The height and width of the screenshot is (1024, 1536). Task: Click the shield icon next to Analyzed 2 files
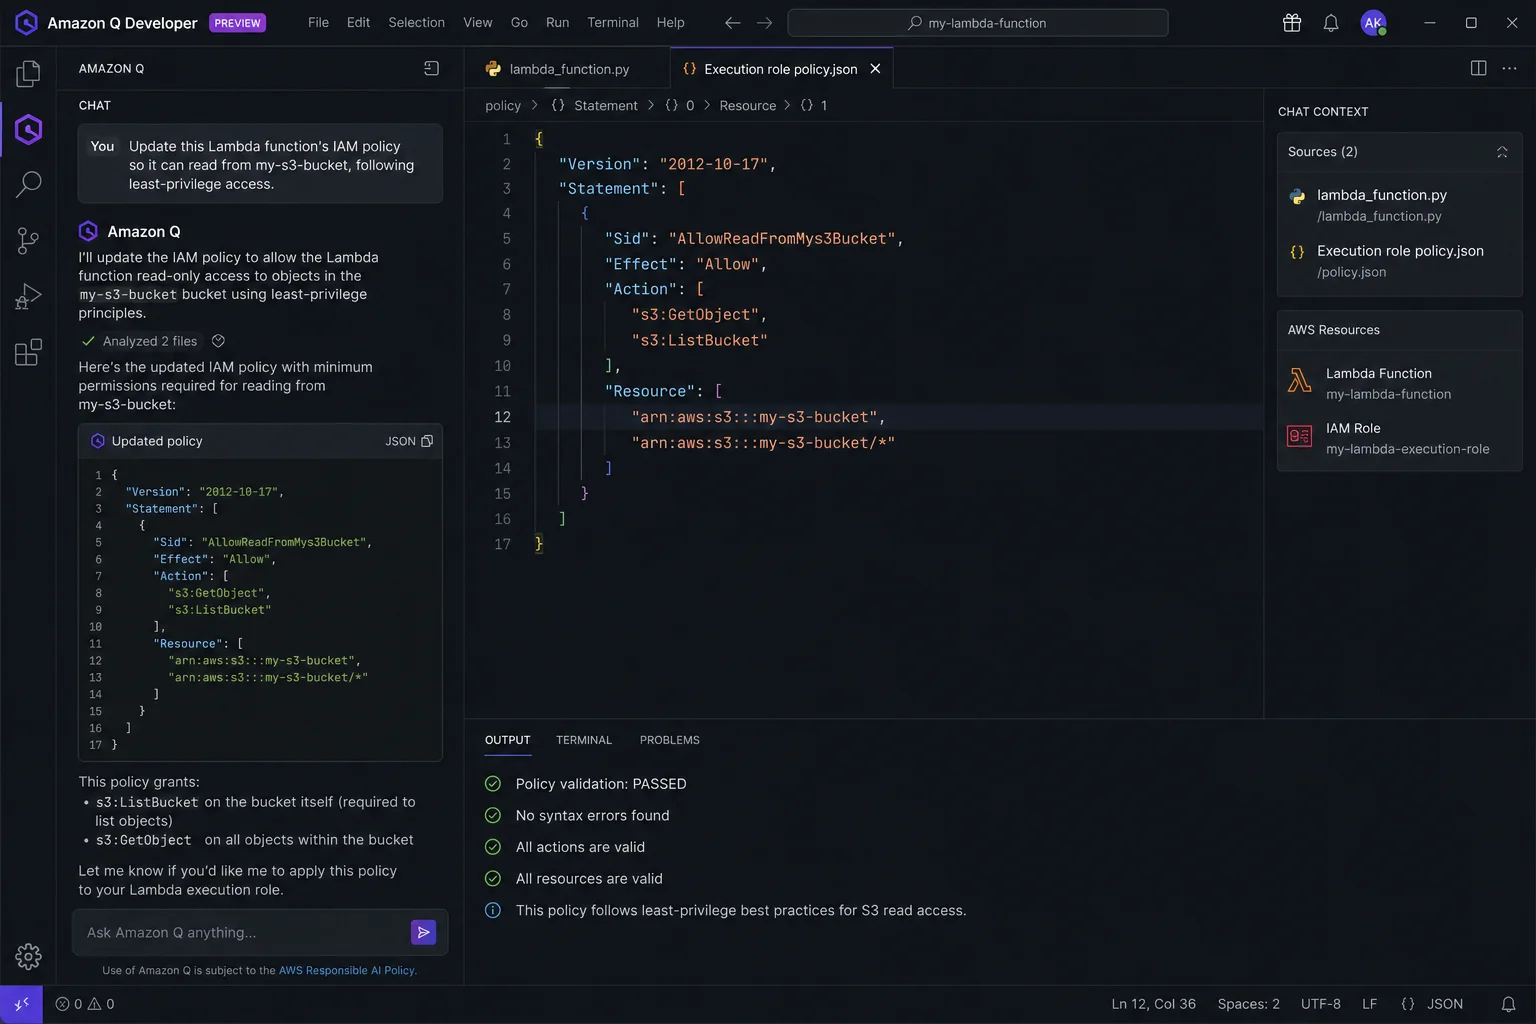point(218,341)
